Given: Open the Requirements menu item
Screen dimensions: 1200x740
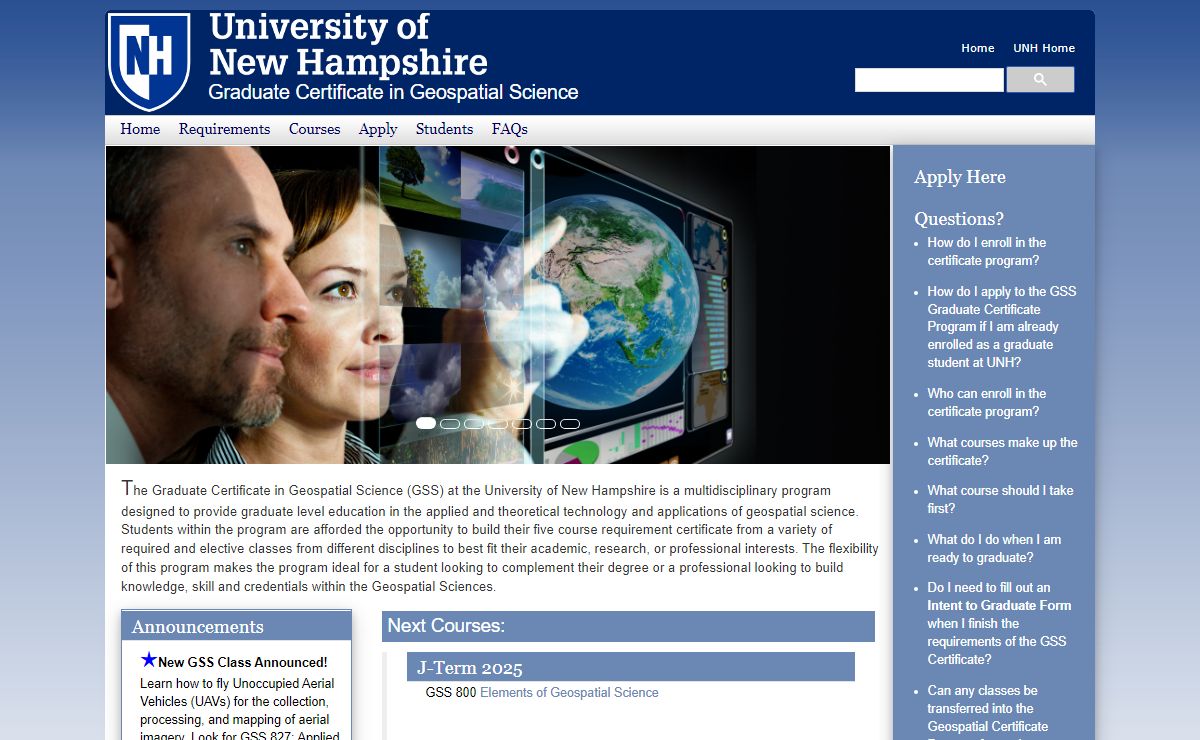Looking at the screenshot, I should 224,129.
